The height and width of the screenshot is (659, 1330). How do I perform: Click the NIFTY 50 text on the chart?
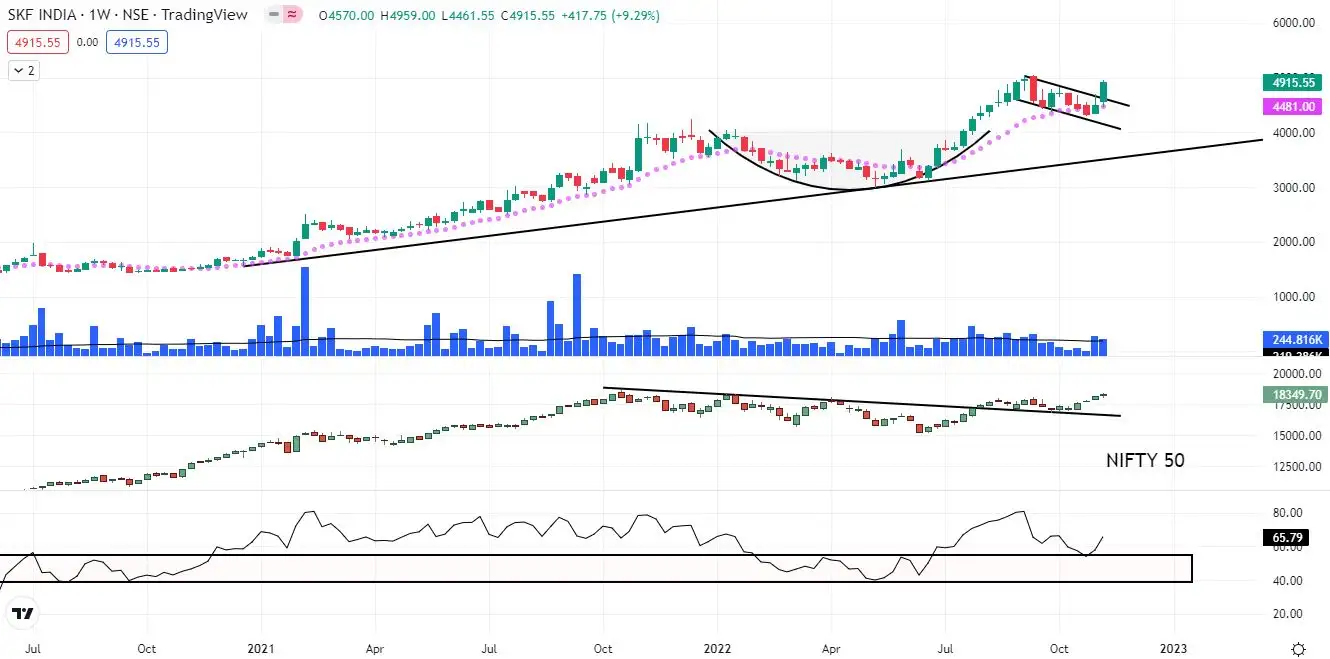pos(1144,461)
